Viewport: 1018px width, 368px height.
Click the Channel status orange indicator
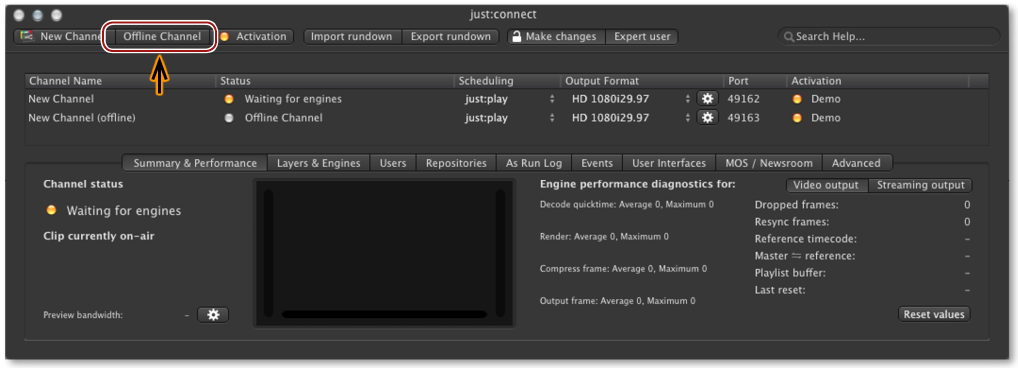pos(51,210)
